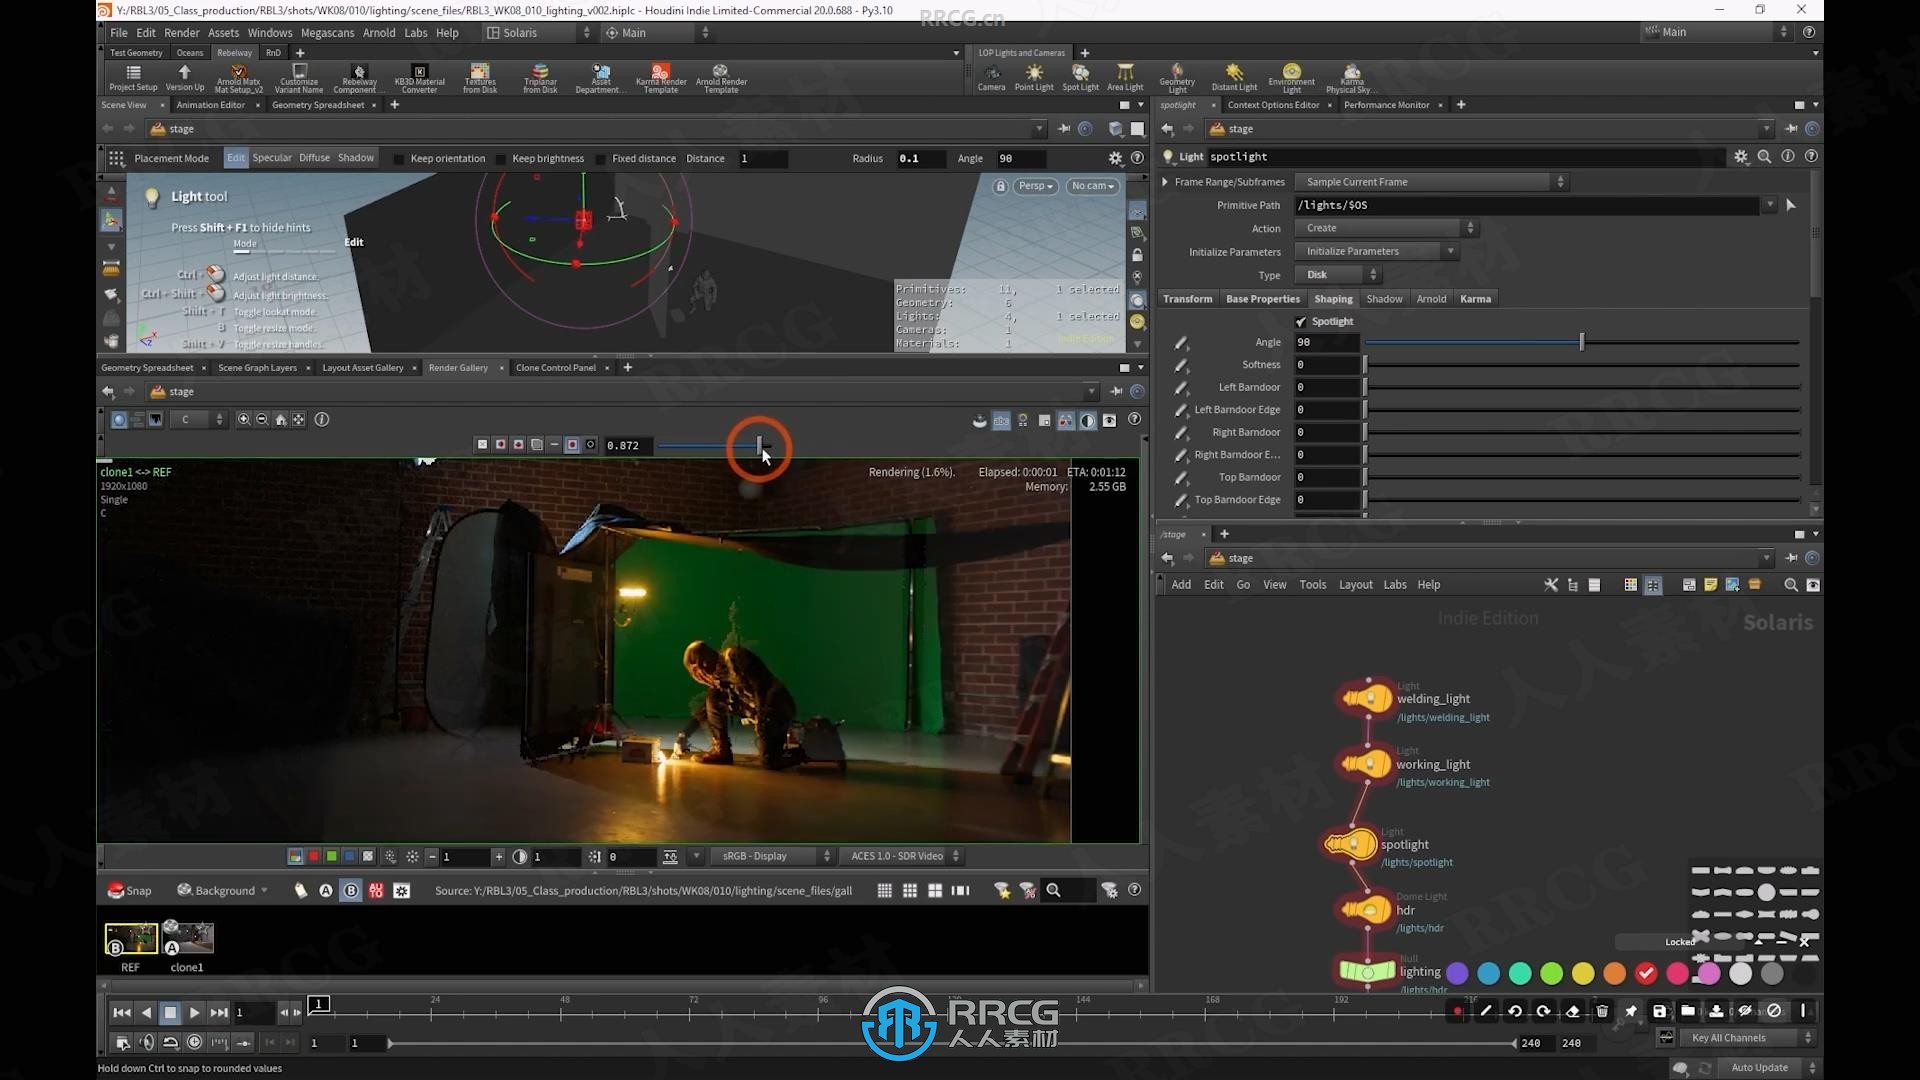
Task: Open the Megascans menu
Action: click(328, 33)
